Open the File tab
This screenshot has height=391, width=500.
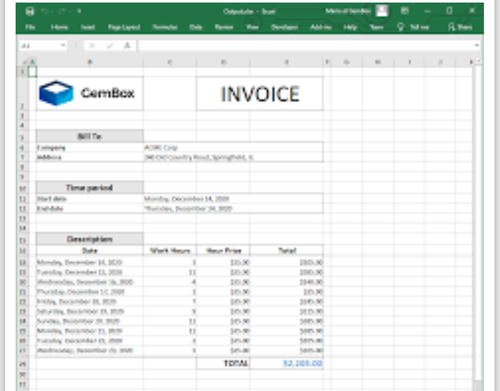pos(30,27)
